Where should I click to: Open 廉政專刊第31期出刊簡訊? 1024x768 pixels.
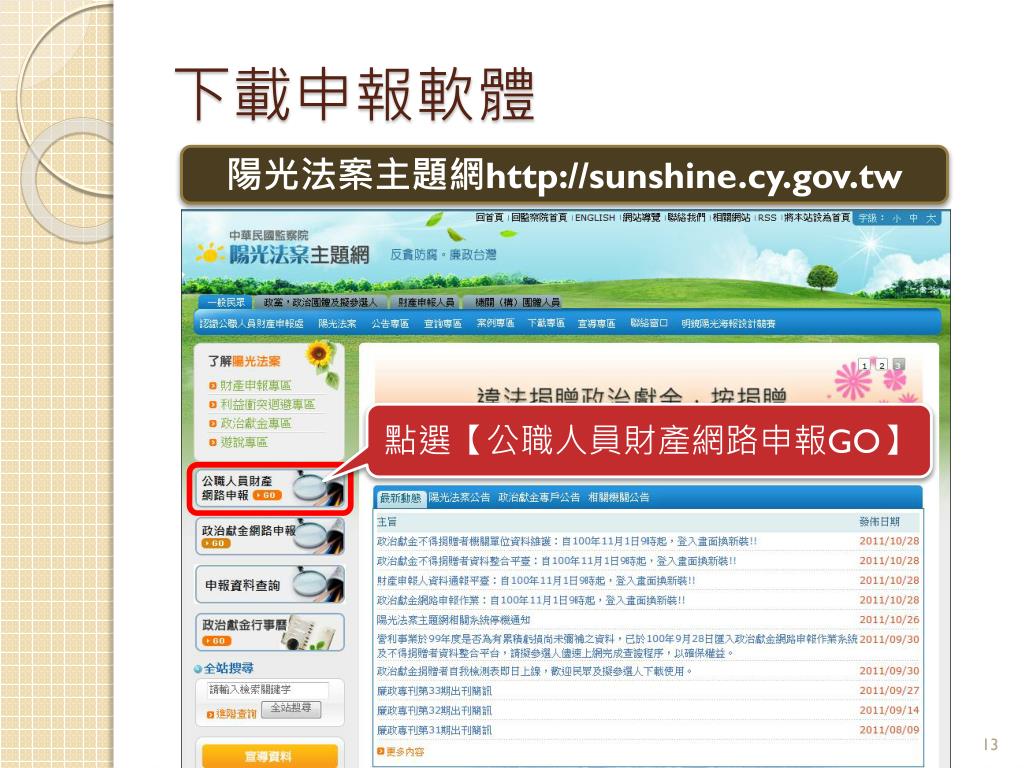tap(434, 730)
